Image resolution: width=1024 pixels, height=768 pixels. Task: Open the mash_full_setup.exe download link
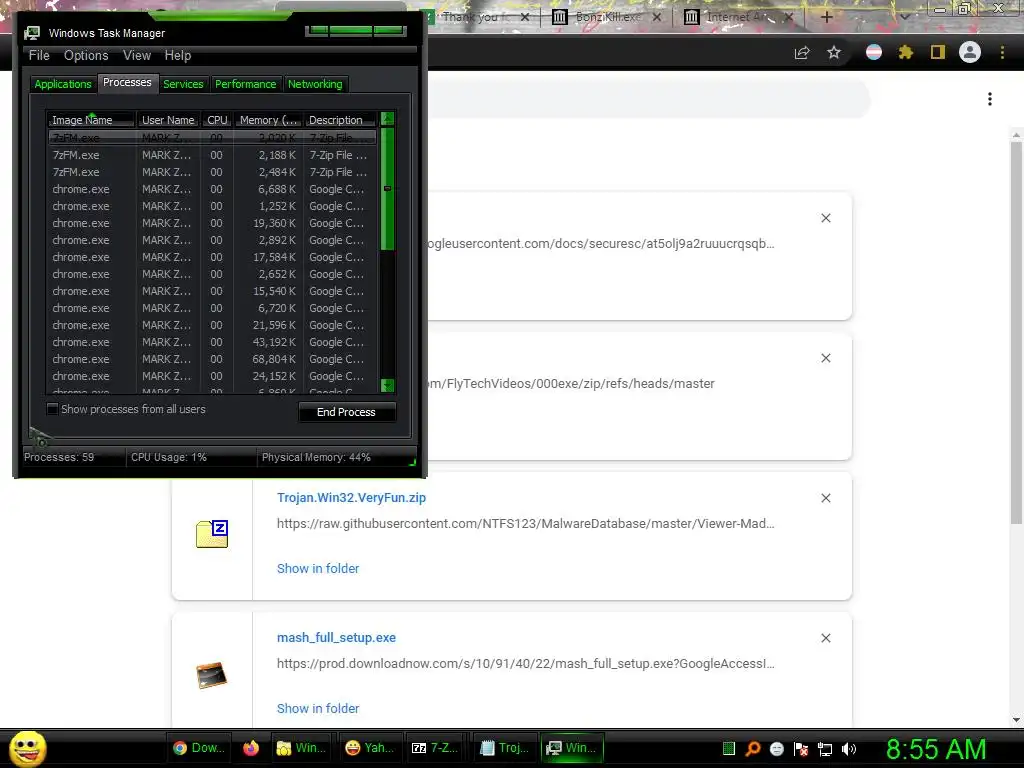point(336,637)
